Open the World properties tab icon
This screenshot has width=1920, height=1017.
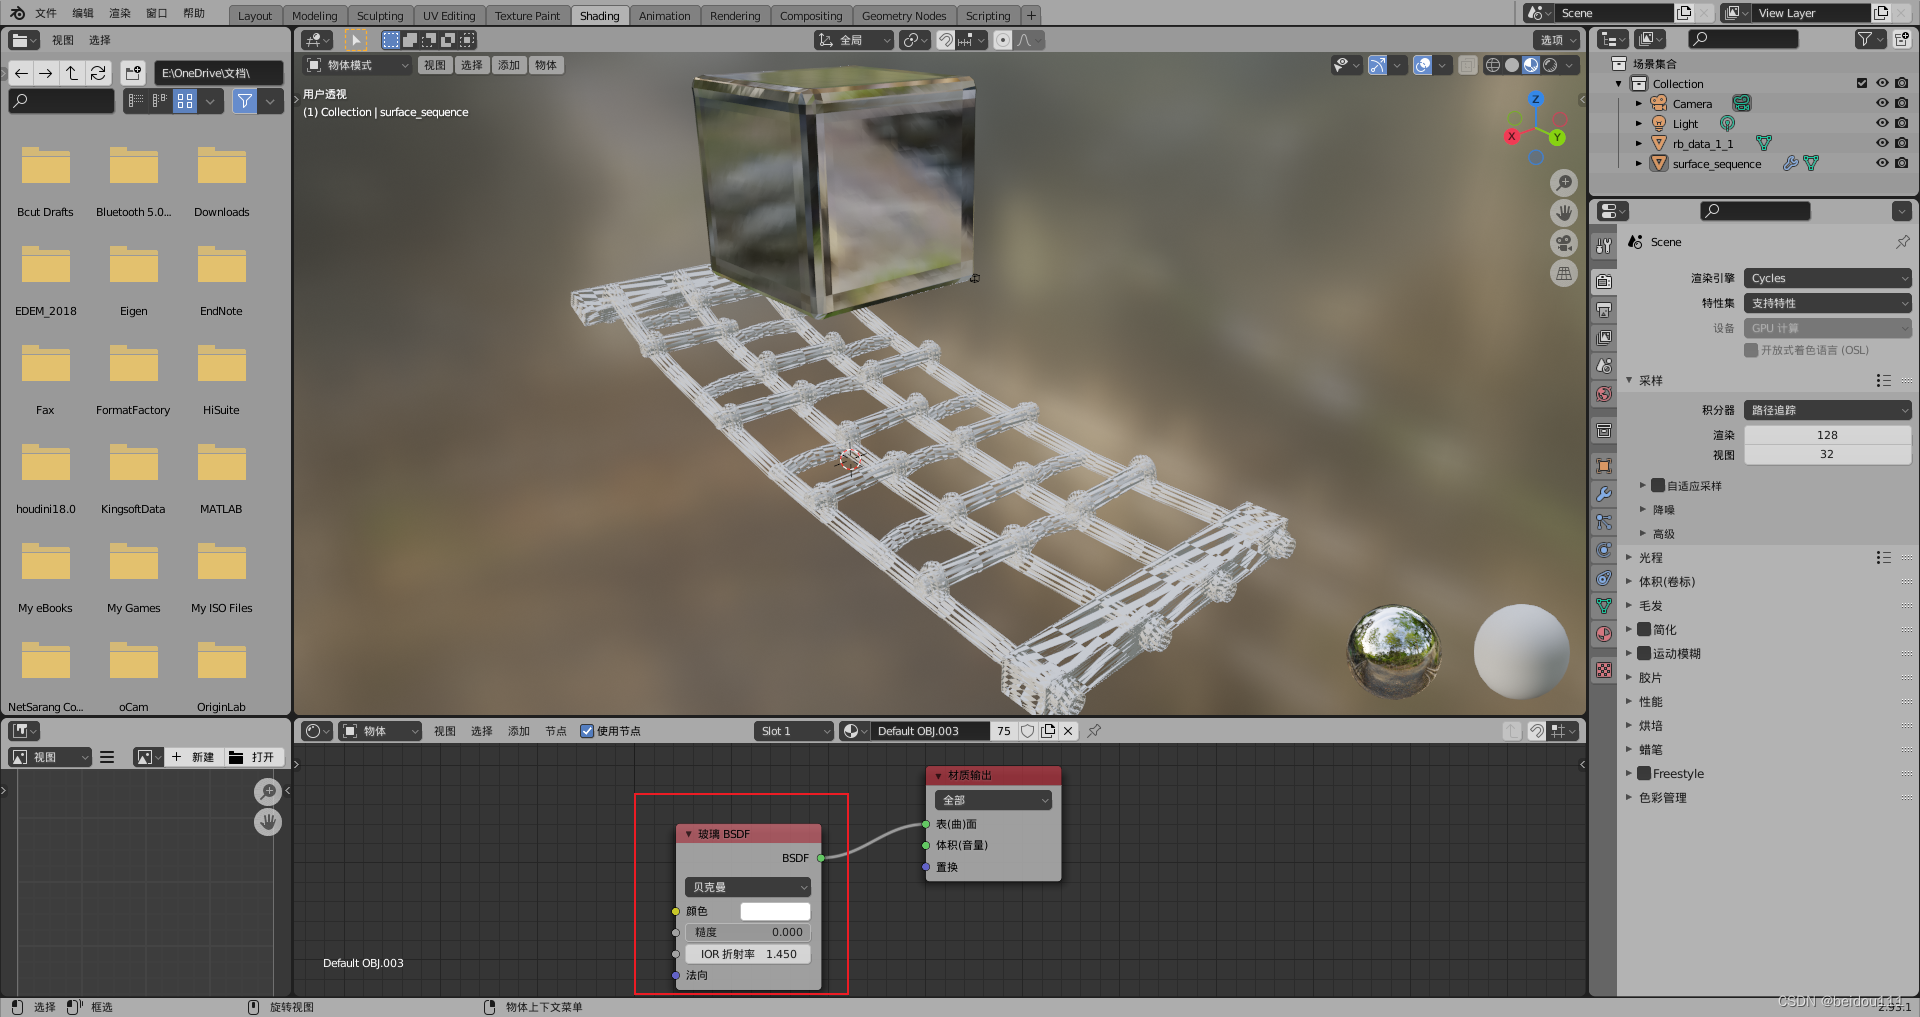coord(1604,394)
